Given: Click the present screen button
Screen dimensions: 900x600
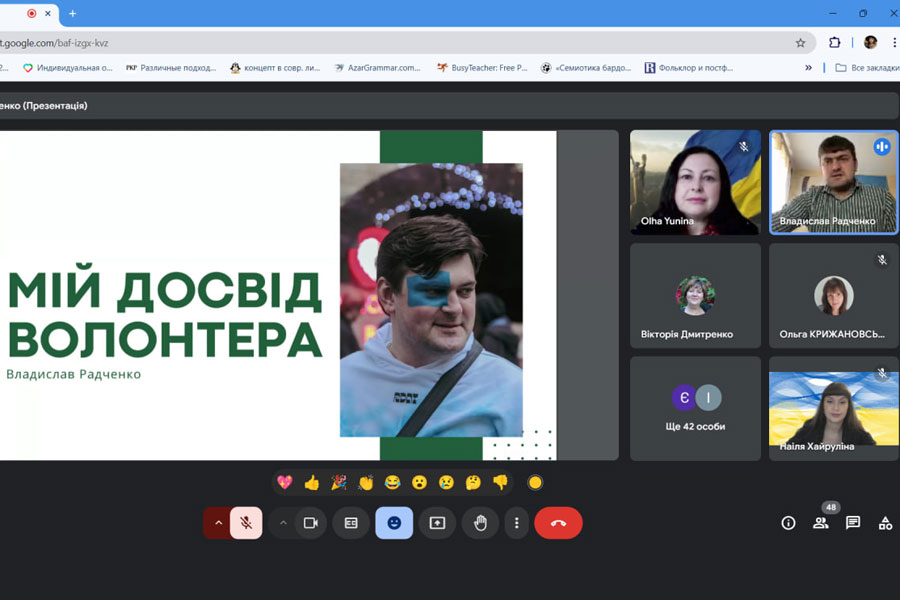Looking at the screenshot, I should click(x=437, y=523).
